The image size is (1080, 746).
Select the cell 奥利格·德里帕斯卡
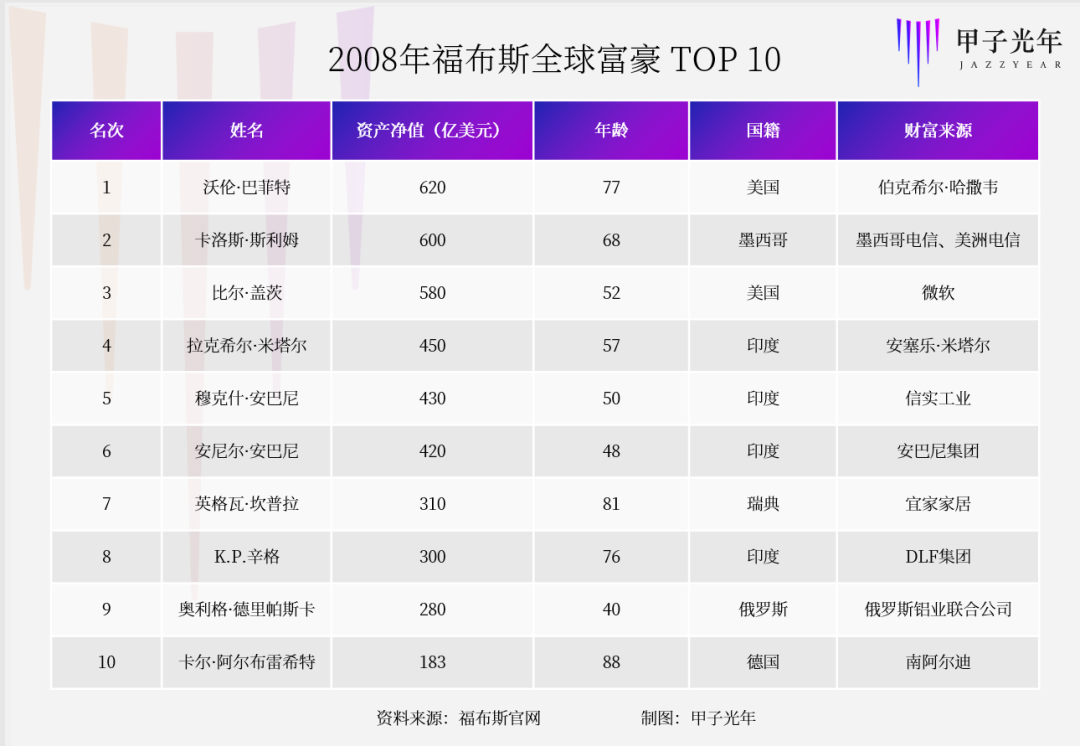[247, 610]
